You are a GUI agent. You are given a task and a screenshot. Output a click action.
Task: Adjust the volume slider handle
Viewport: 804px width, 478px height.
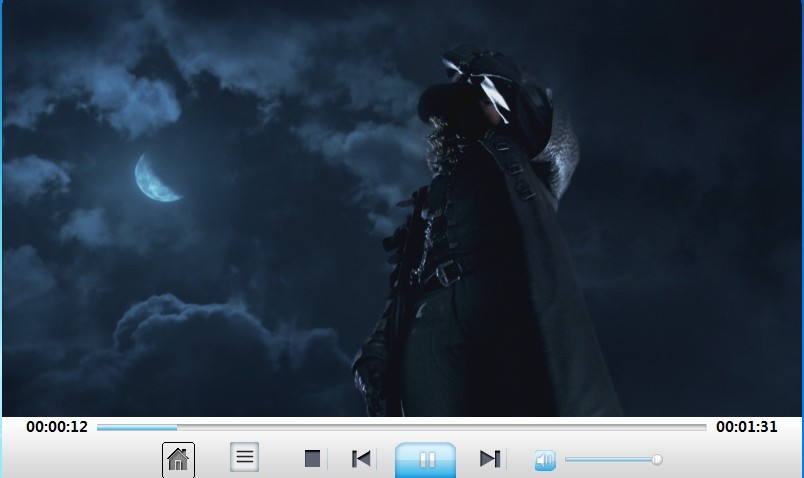click(x=657, y=460)
